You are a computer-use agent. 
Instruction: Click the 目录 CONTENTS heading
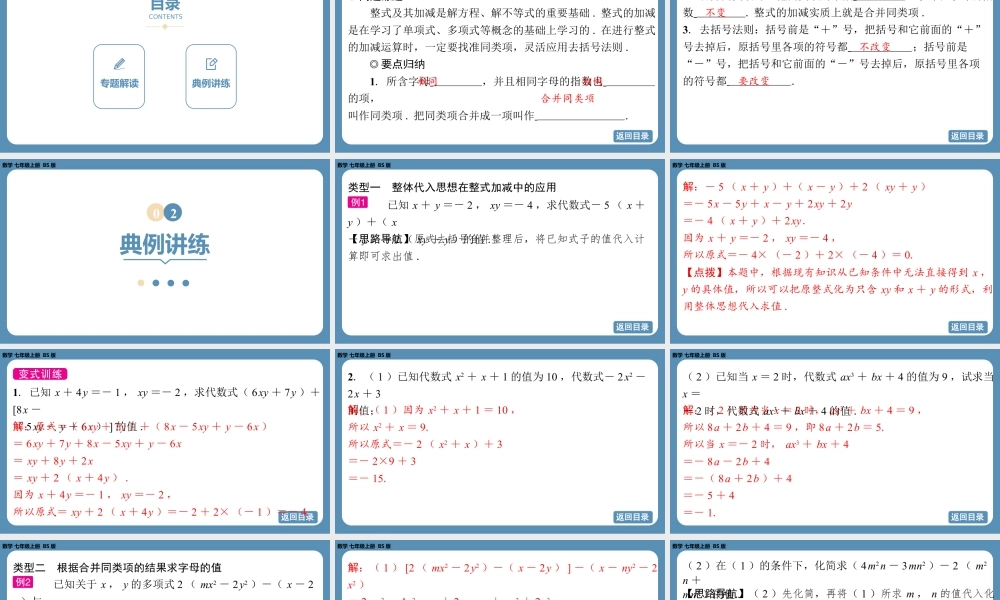click(x=163, y=8)
